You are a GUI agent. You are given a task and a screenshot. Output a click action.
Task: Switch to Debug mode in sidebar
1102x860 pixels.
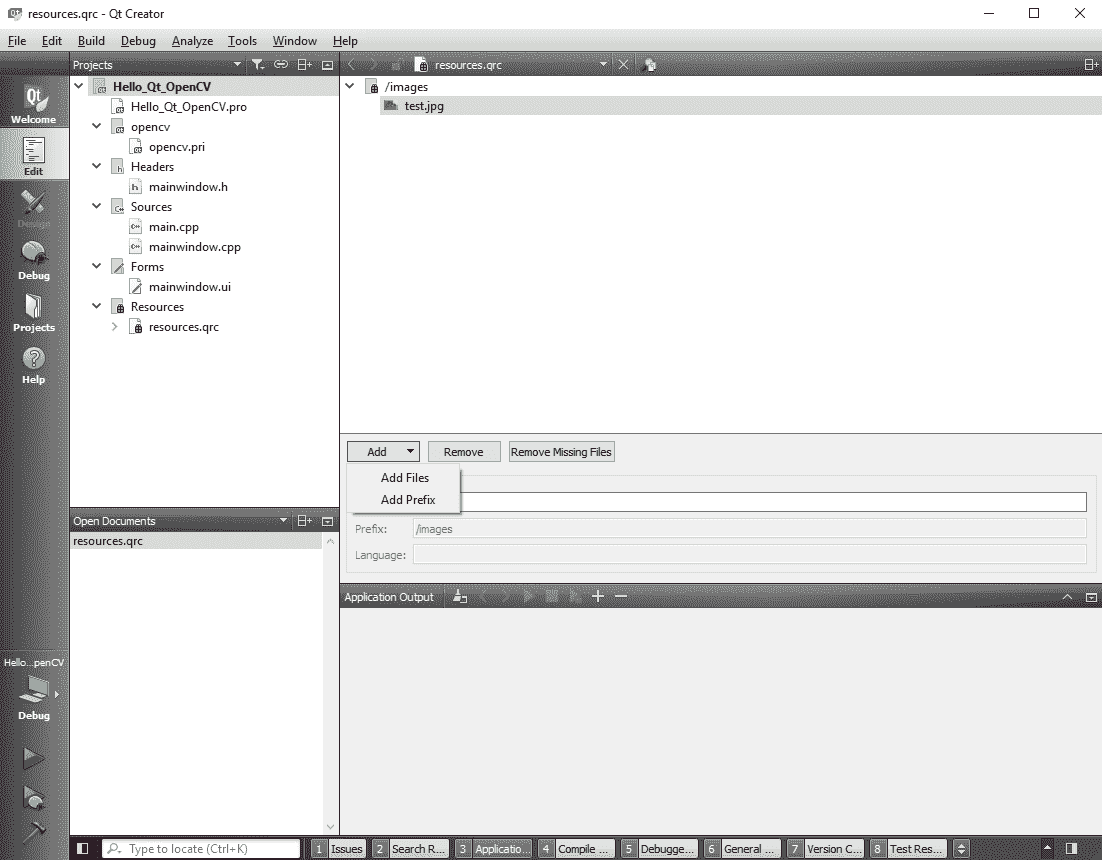click(34, 261)
